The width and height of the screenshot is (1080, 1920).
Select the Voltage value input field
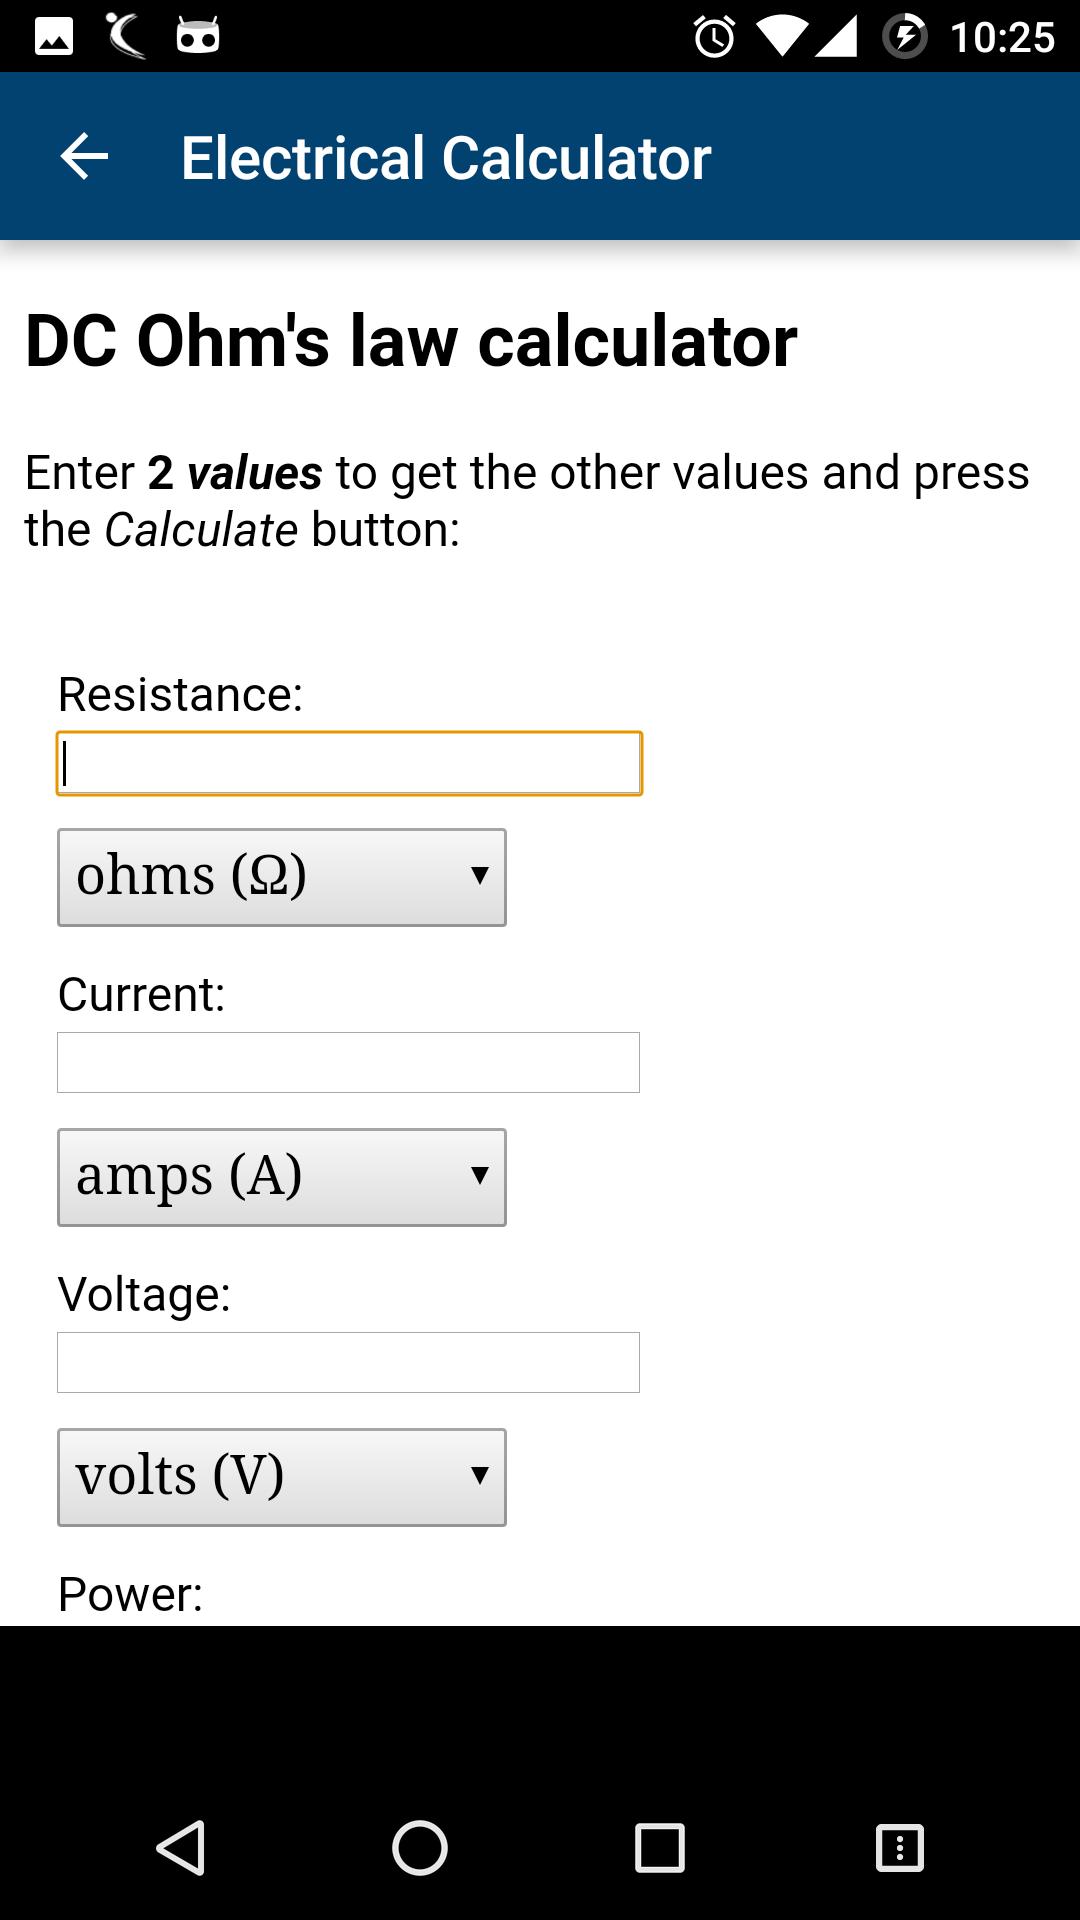click(348, 1362)
